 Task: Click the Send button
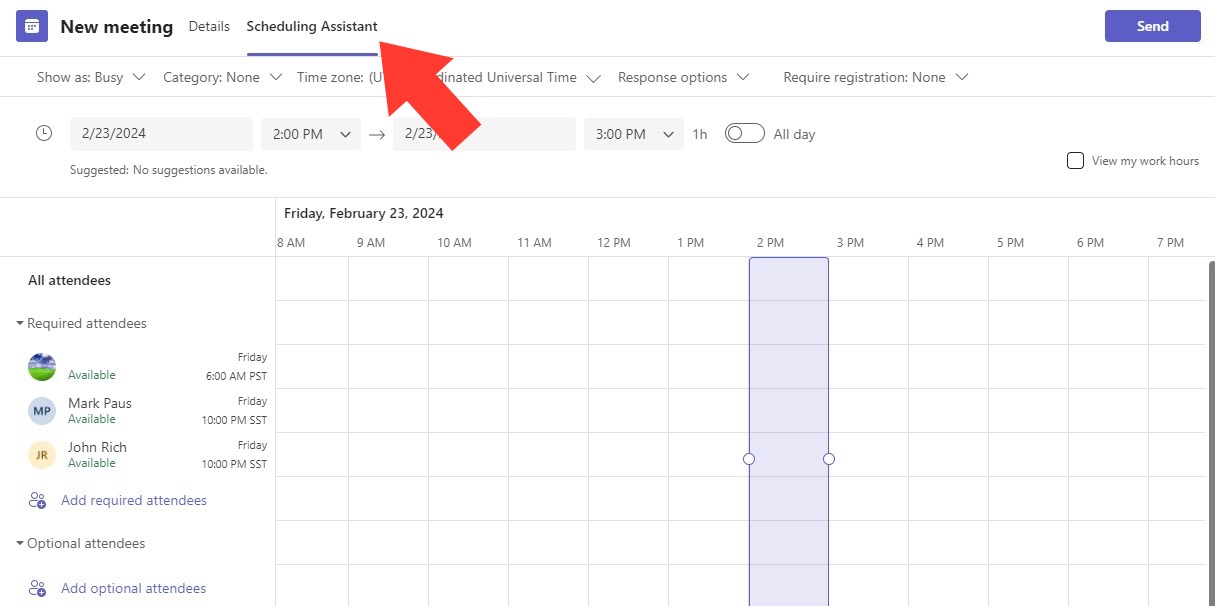click(x=1153, y=26)
